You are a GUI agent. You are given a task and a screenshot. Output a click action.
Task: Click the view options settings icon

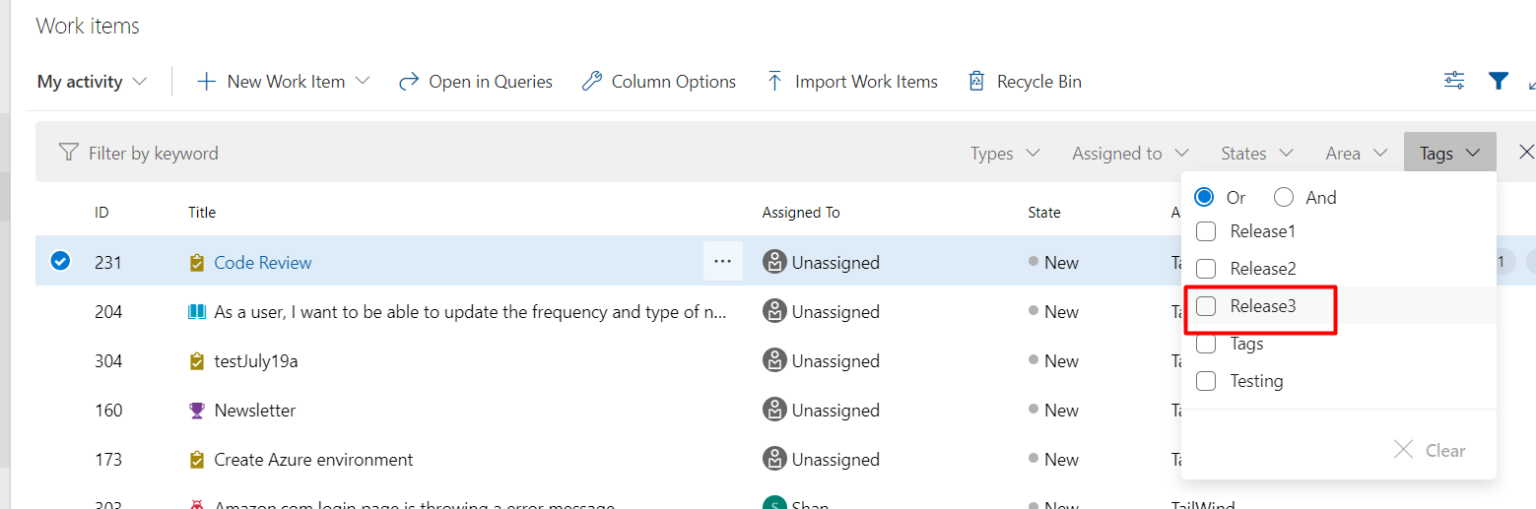[x=1454, y=81]
